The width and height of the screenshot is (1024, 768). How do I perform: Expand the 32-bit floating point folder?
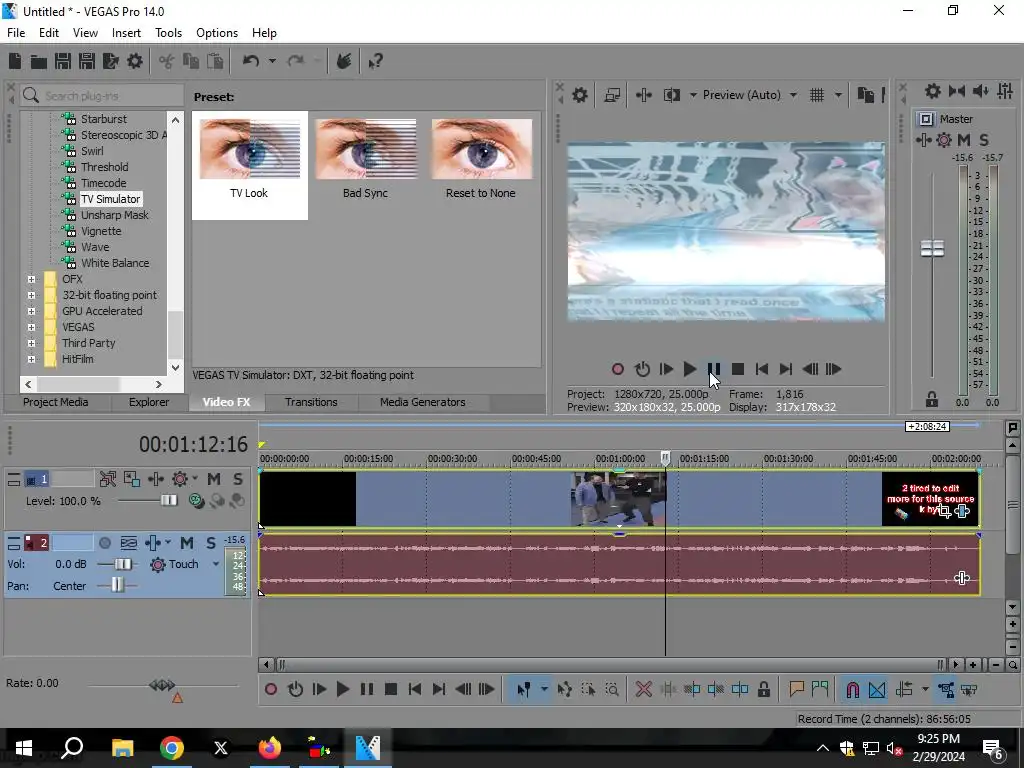(31, 295)
